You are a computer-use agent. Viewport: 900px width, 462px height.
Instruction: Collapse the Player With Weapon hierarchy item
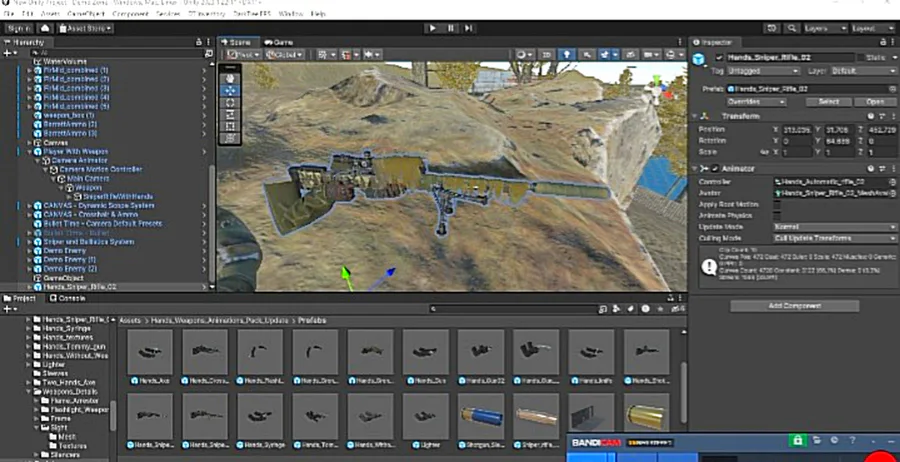pyautogui.click(x=30, y=152)
